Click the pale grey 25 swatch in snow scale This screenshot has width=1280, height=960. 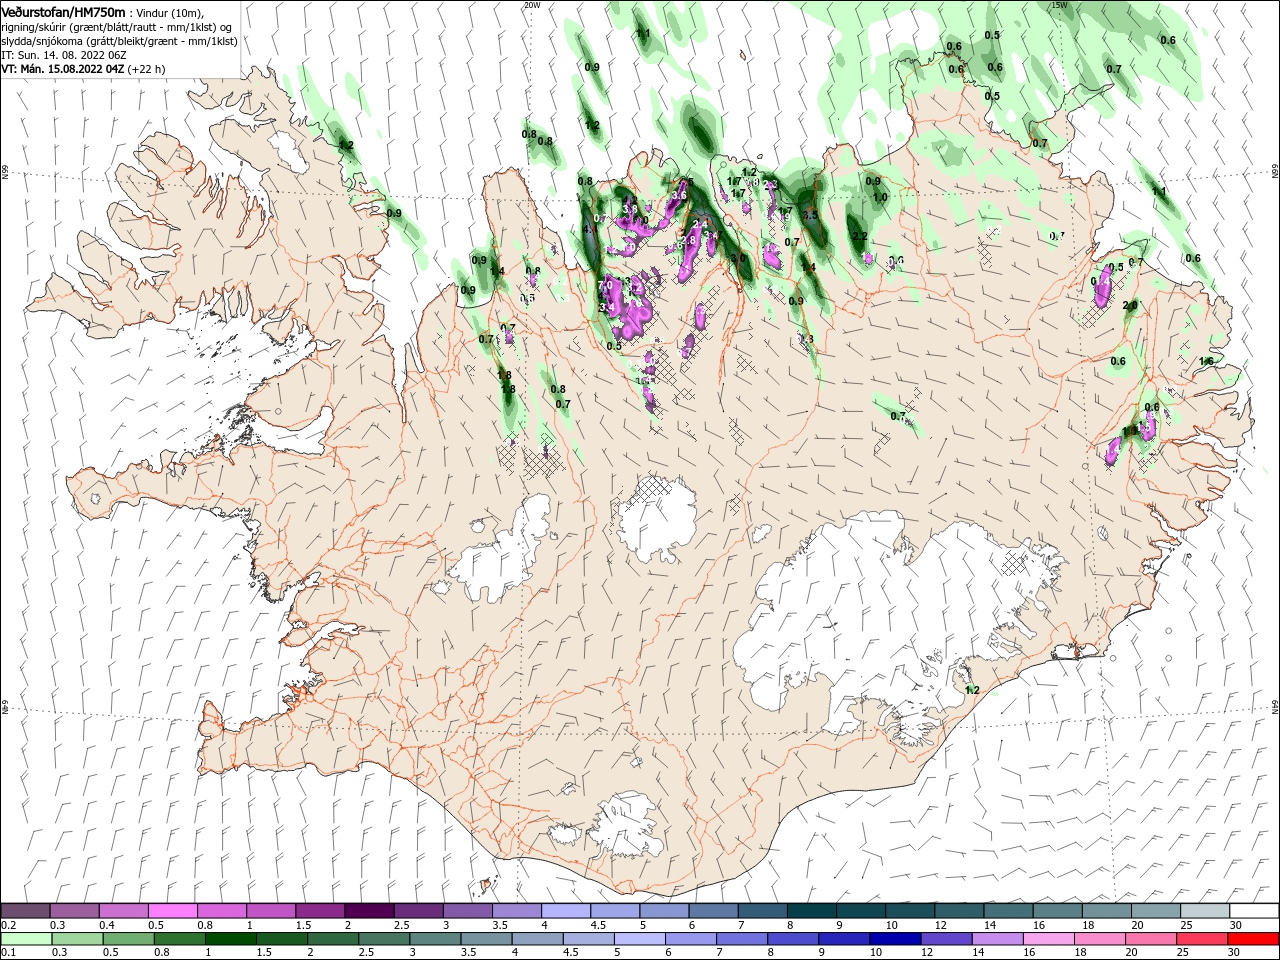(1205, 911)
